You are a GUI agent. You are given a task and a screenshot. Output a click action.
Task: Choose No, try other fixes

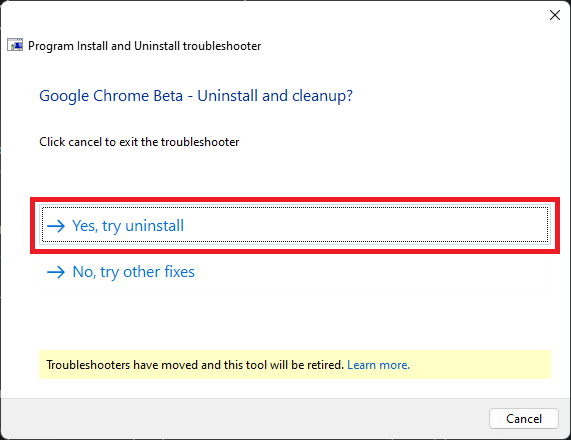click(295, 272)
